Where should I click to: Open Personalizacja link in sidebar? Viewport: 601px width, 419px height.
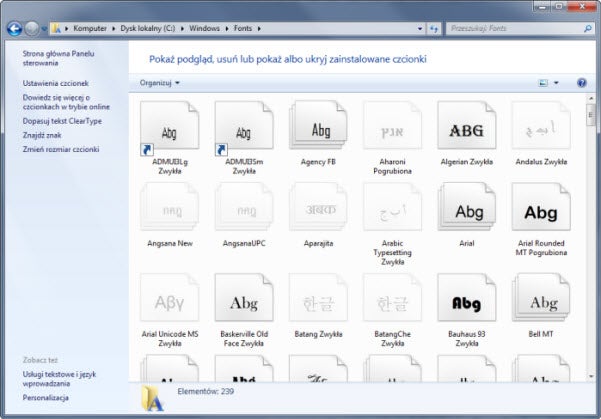[46, 398]
